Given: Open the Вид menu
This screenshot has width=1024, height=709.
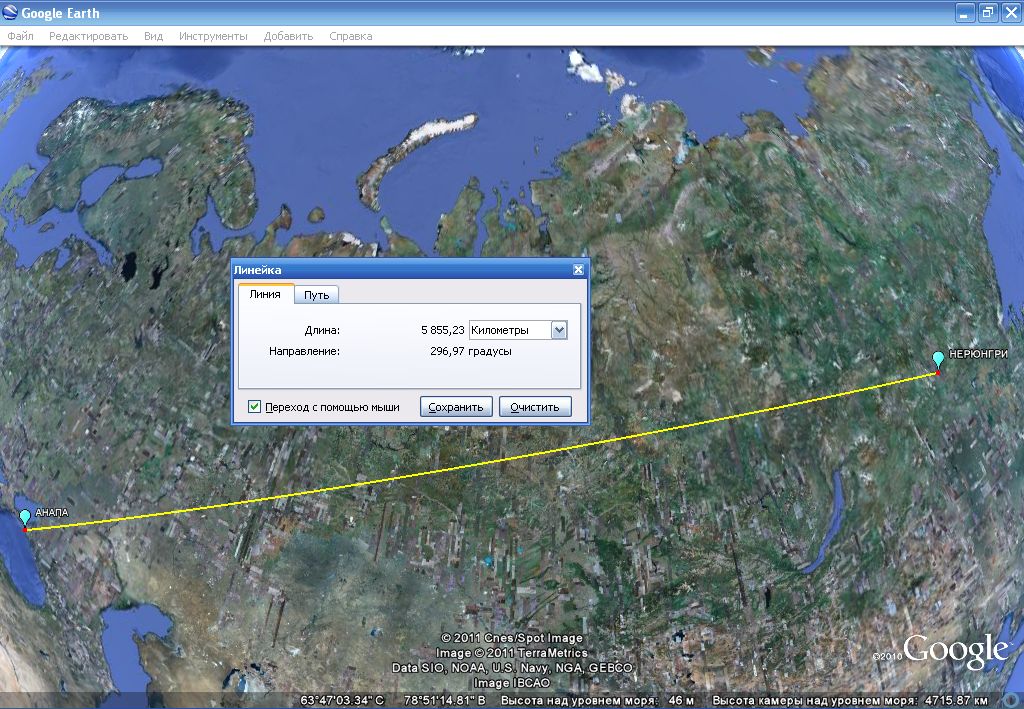Looking at the screenshot, I should [153, 36].
